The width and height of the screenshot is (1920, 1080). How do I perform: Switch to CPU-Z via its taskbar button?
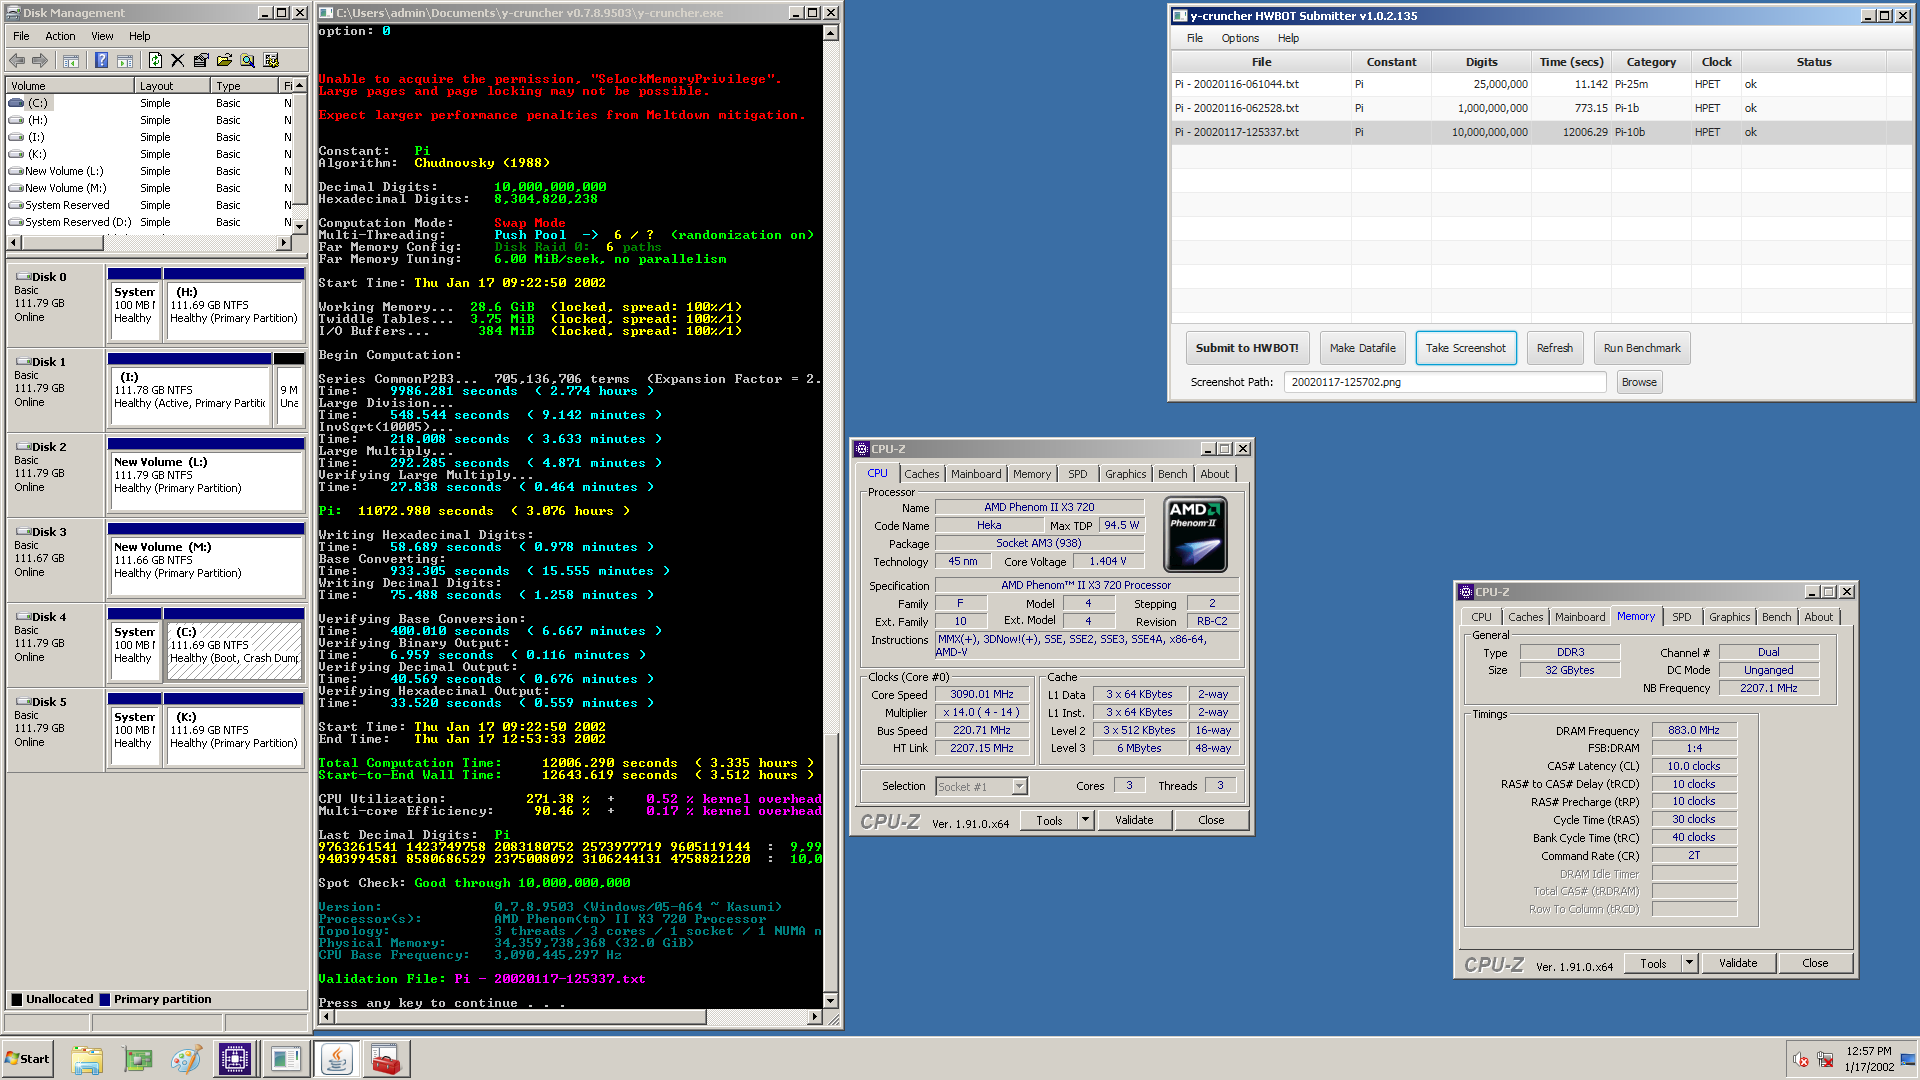pyautogui.click(x=235, y=1059)
